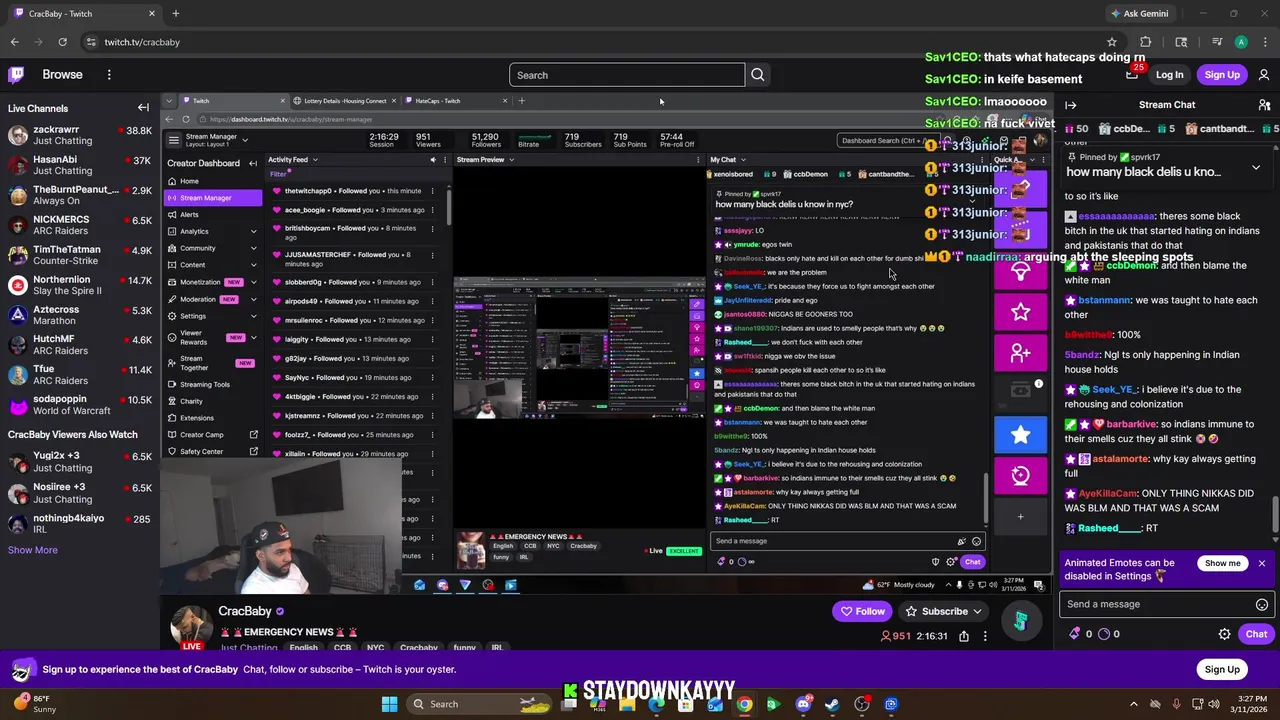Open HasanAbi channel in sidebar
This screenshot has height=720, width=1280.
click(x=79, y=165)
